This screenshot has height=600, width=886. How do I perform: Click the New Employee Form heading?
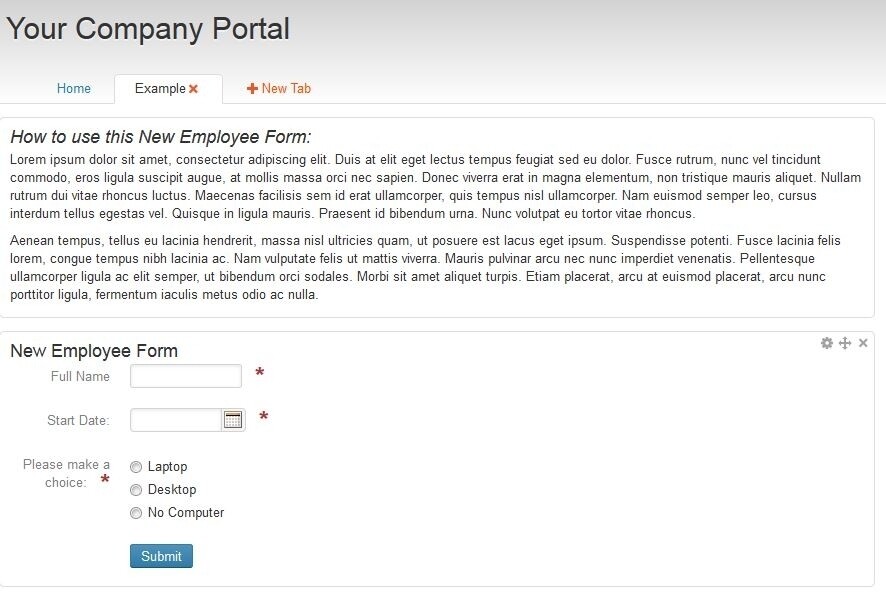(94, 351)
